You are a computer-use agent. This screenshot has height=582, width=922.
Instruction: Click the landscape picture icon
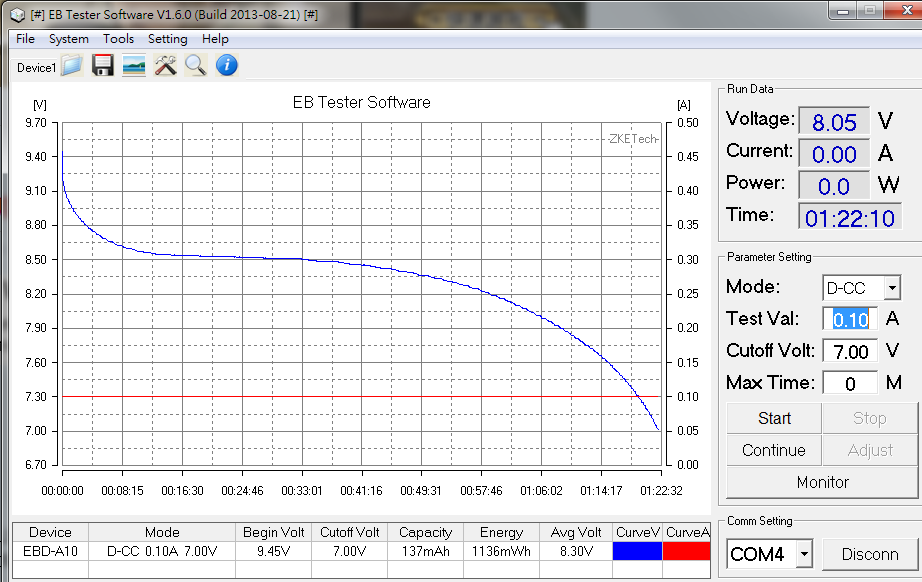(134, 66)
